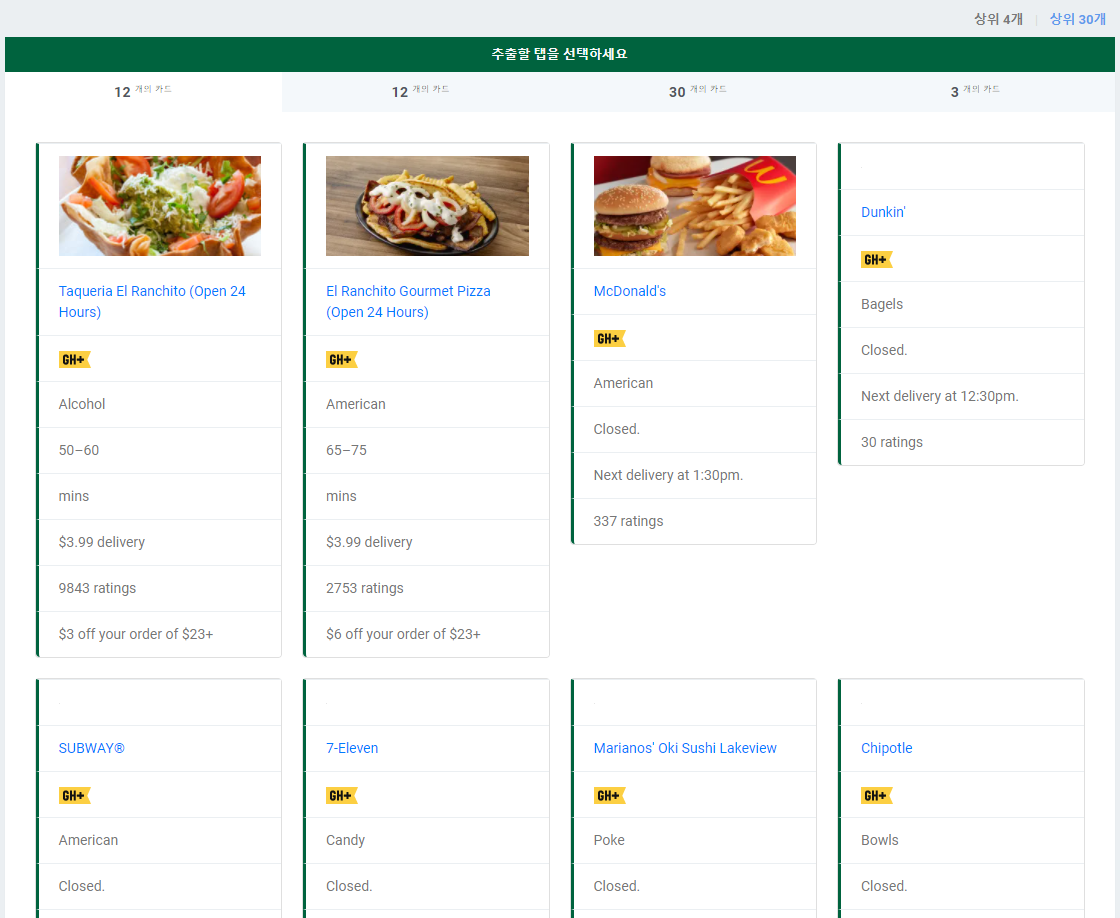The image size is (1120, 918).
Task: Click the 상위 30개 link
Action: pos(1077,19)
